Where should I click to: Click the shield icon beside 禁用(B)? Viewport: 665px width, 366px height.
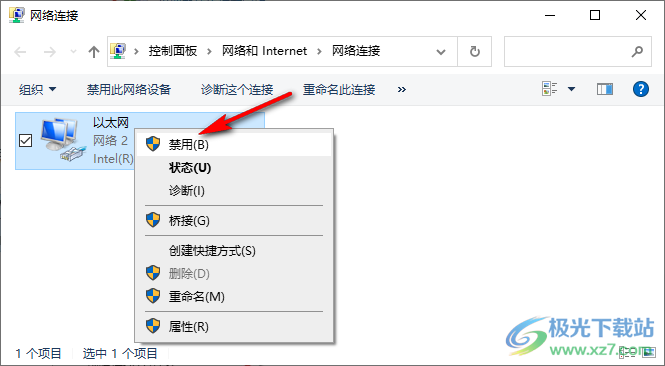click(x=153, y=144)
